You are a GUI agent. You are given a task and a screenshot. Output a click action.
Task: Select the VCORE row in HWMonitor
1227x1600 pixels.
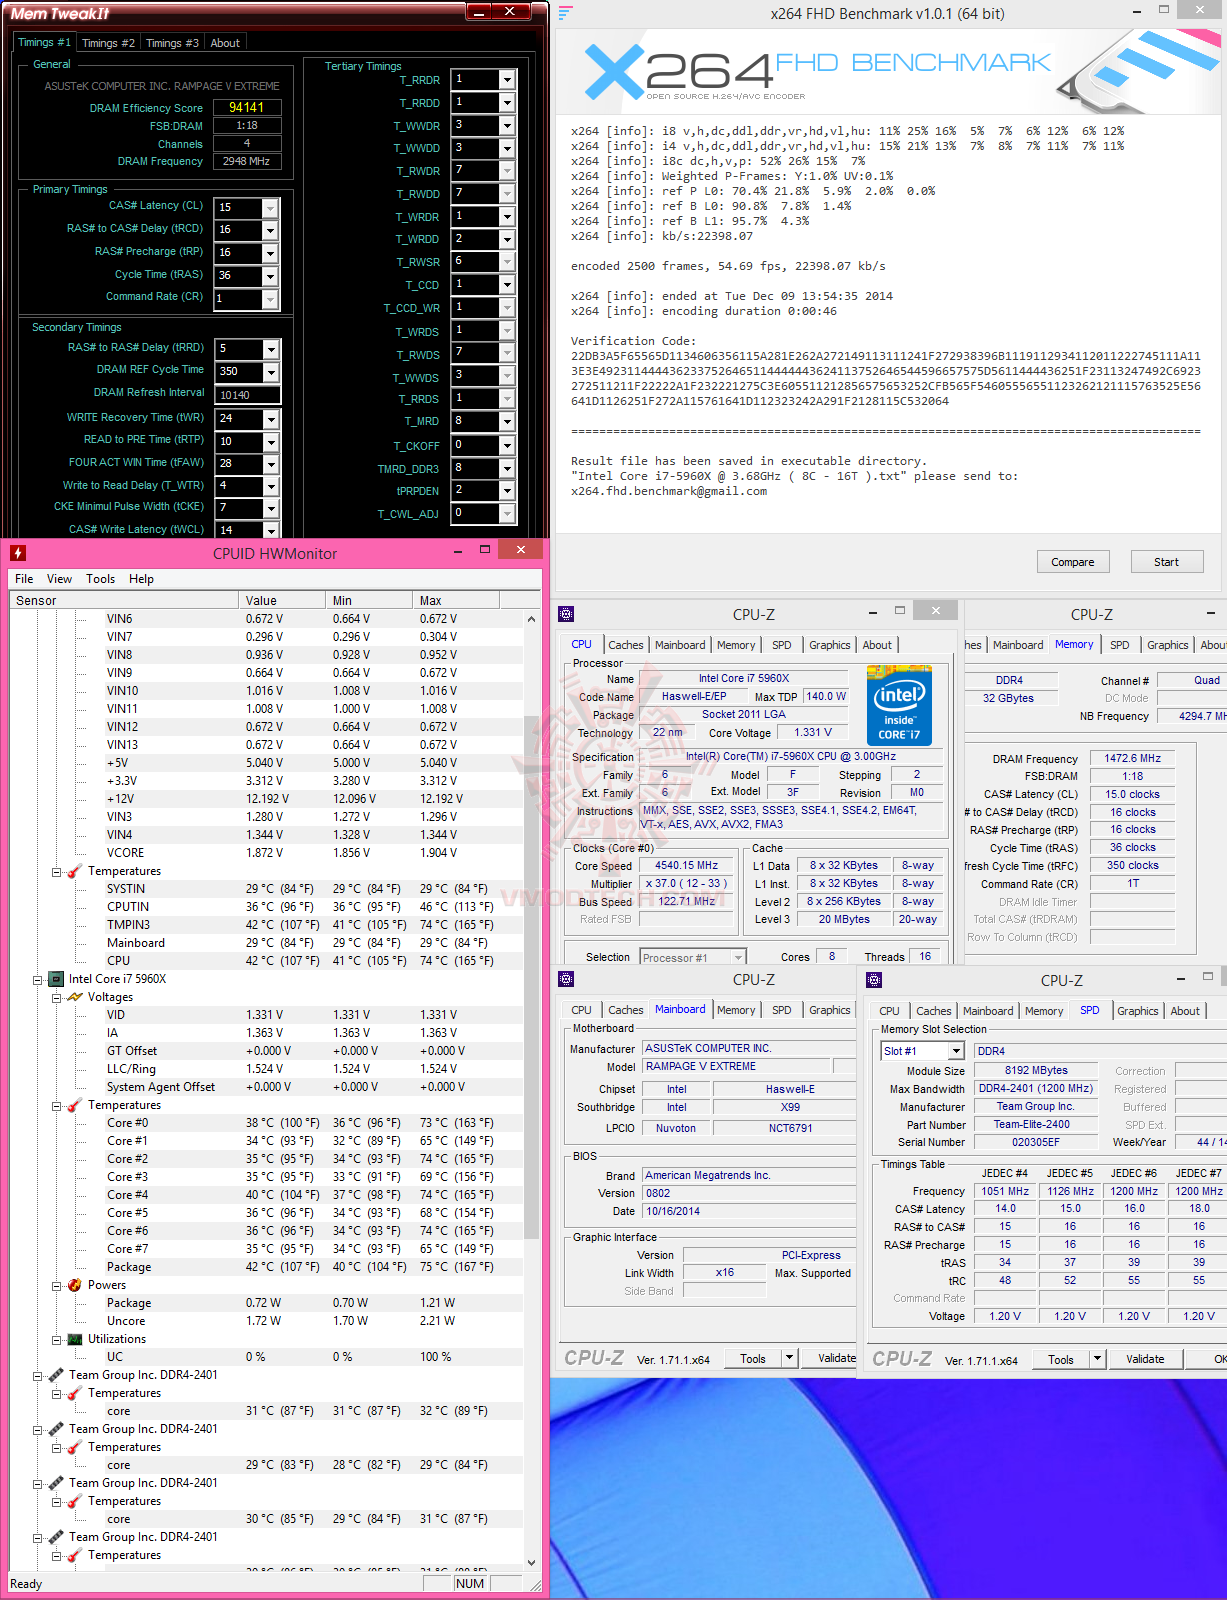pos(266,853)
